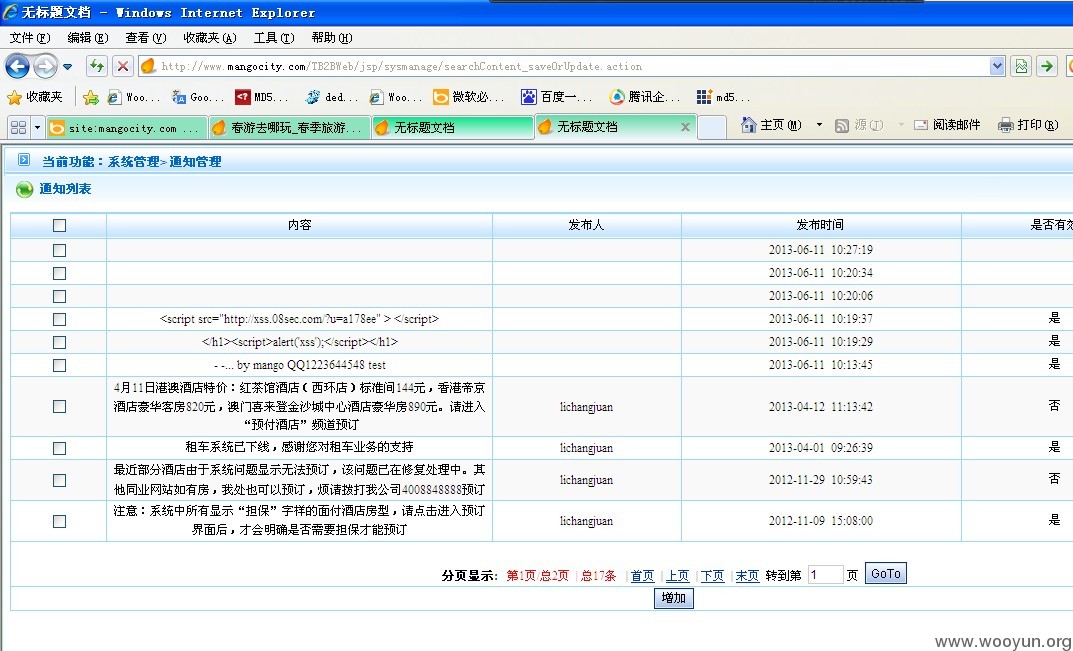Check the 港澳酒店特价 notice row checkbox
This screenshot has width=1073, height=651.
coord(60,407)
